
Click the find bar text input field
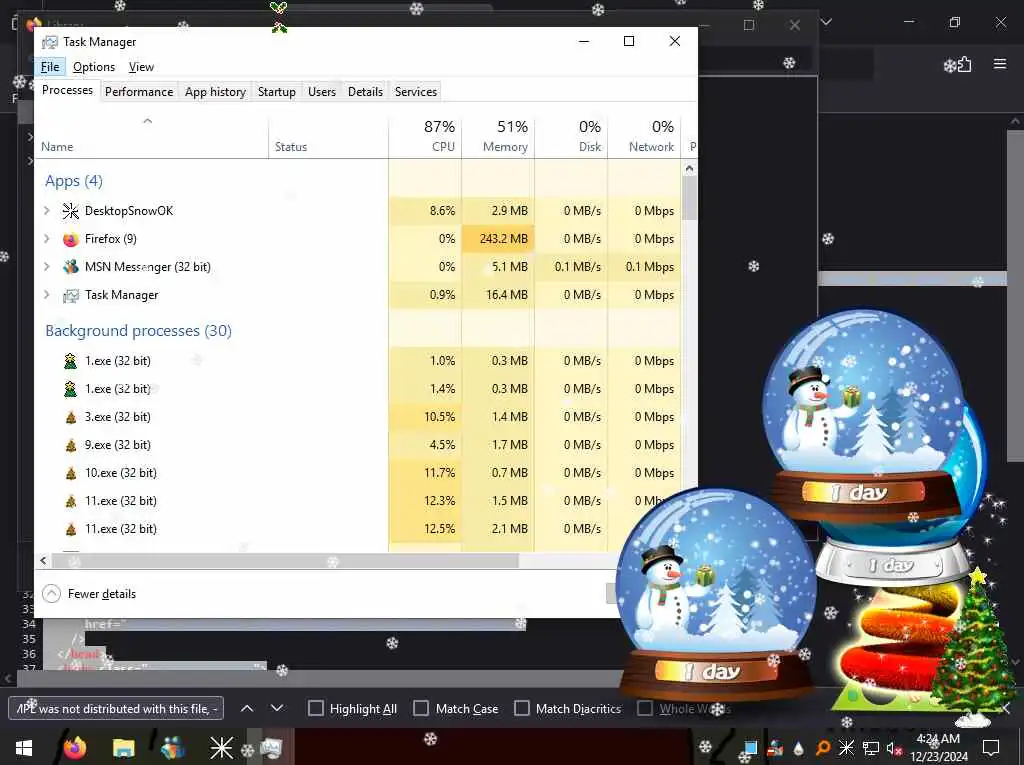[x=116, y=708]
